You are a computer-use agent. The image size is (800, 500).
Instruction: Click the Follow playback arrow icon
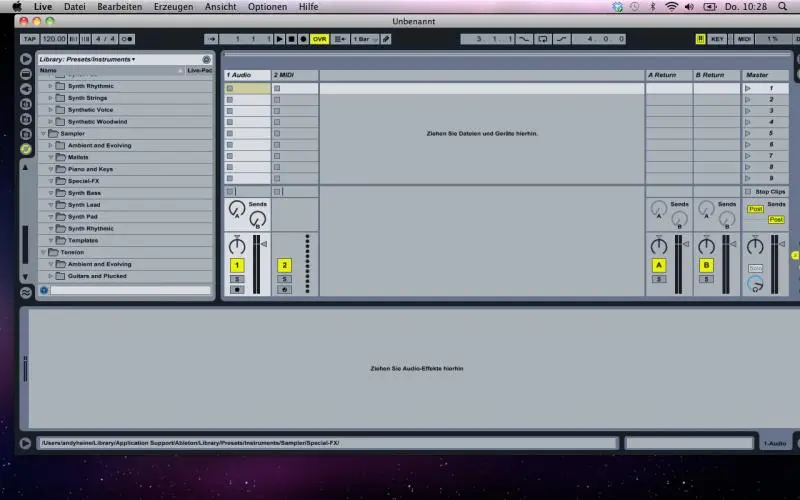pos(211,39)
